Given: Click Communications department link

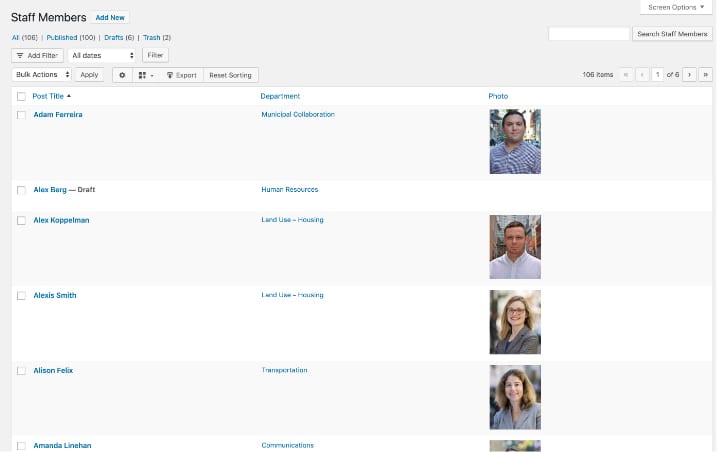Looking at the screenshot, I should pyautogui.click(x=287, y=445).
